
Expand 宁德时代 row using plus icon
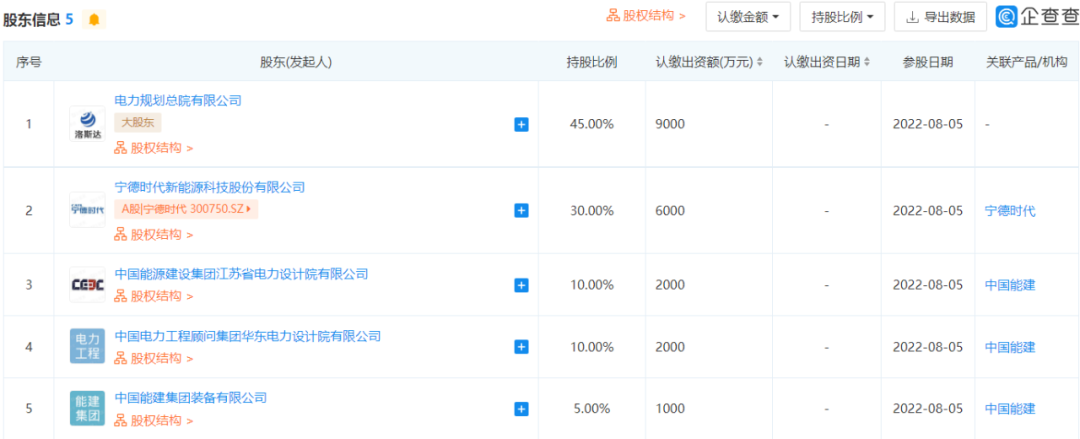coord(521,210)
